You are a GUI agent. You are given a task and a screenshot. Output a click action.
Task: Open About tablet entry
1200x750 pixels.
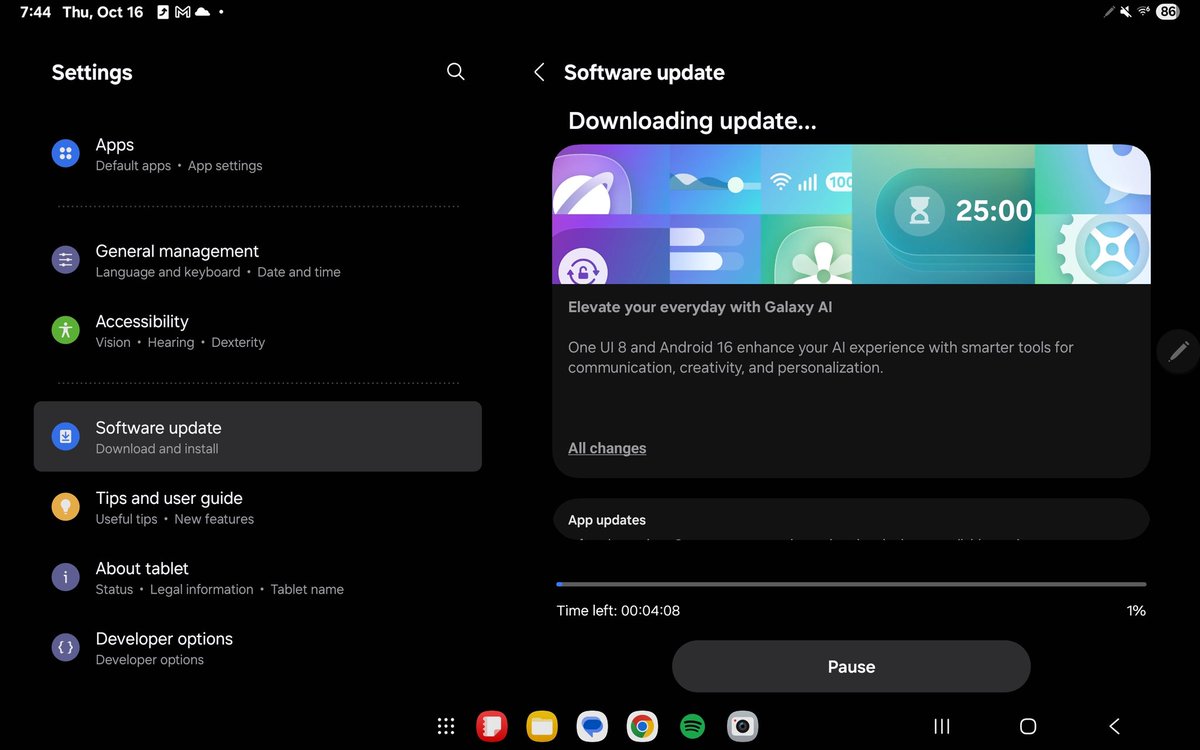coord(258,577)
